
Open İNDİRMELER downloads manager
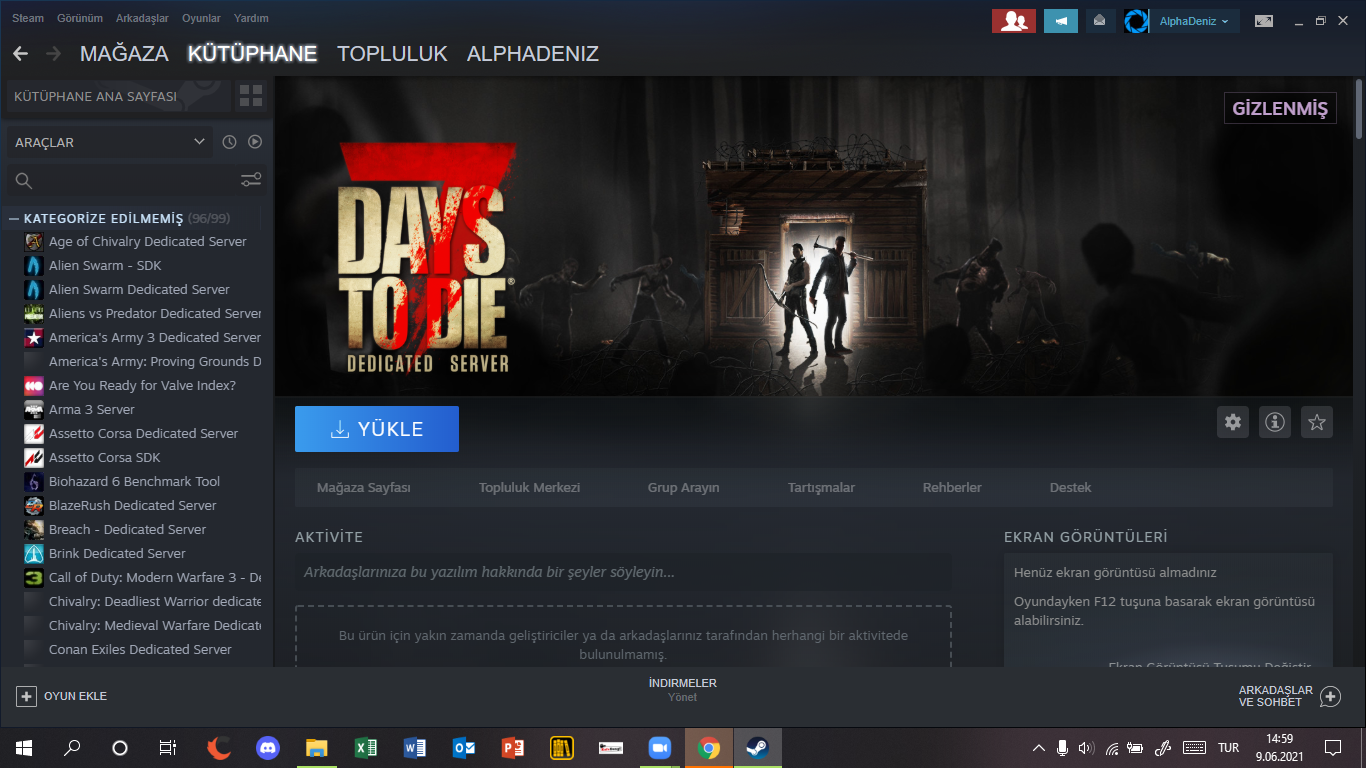(683, 690)
